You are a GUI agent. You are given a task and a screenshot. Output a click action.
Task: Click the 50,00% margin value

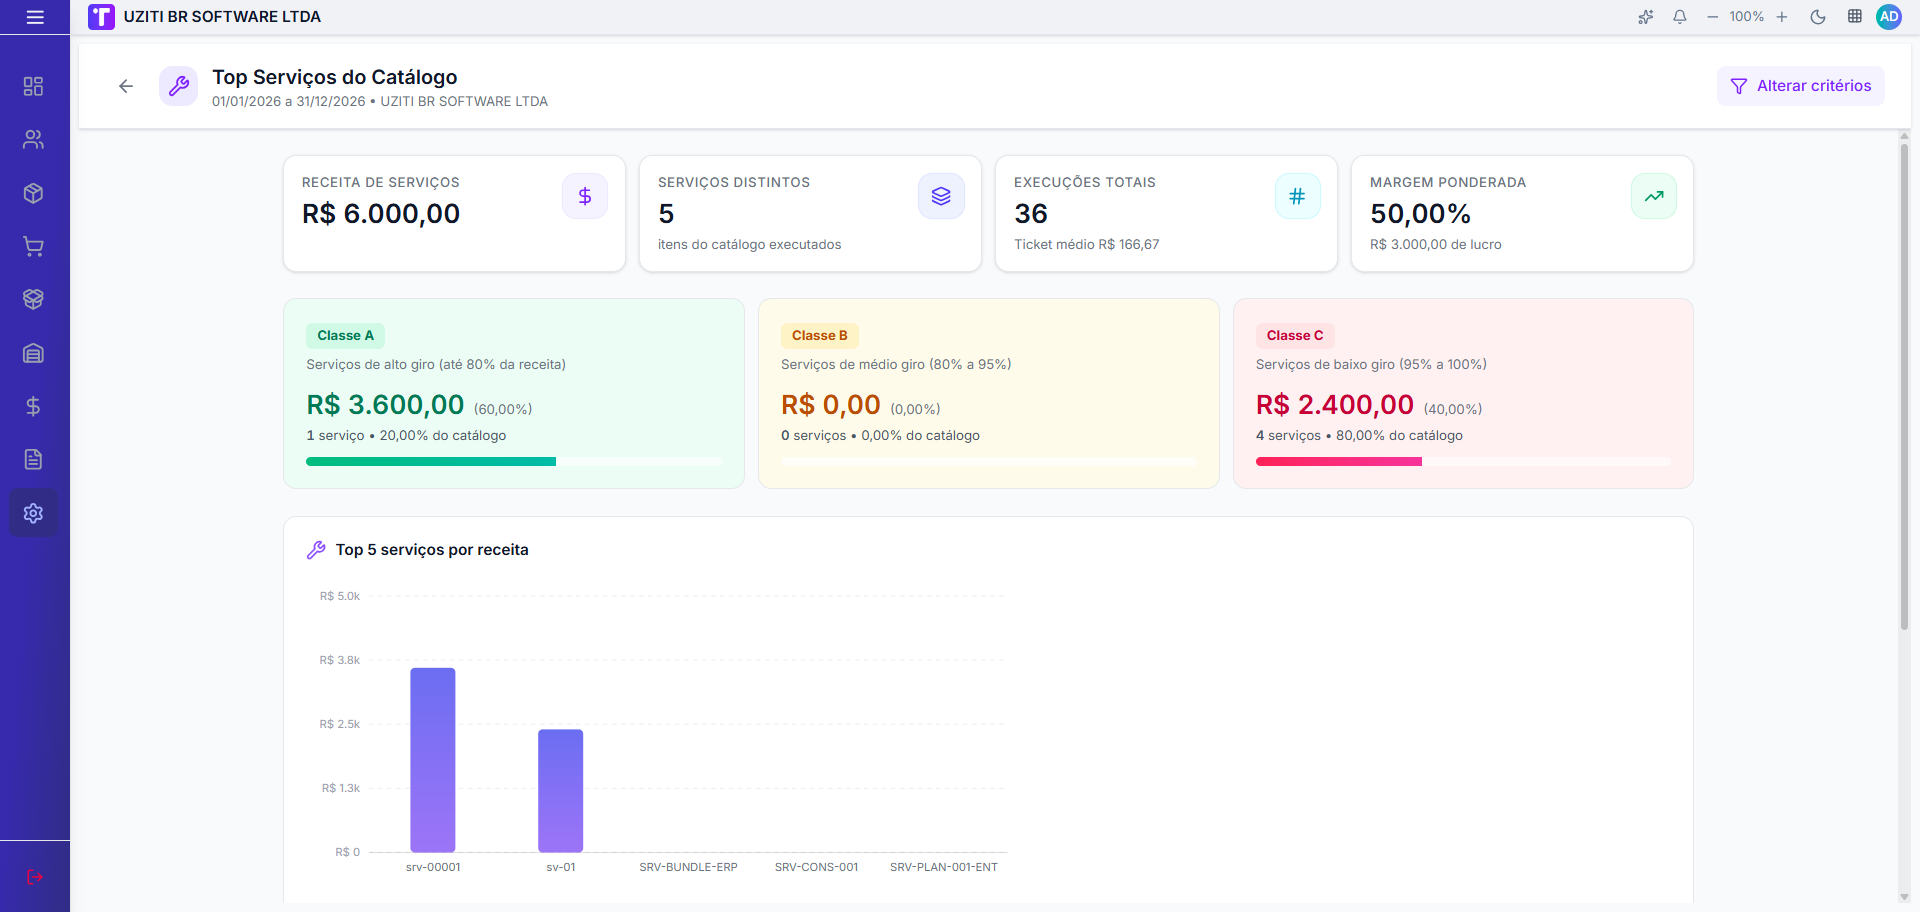tap(1420, 214)
